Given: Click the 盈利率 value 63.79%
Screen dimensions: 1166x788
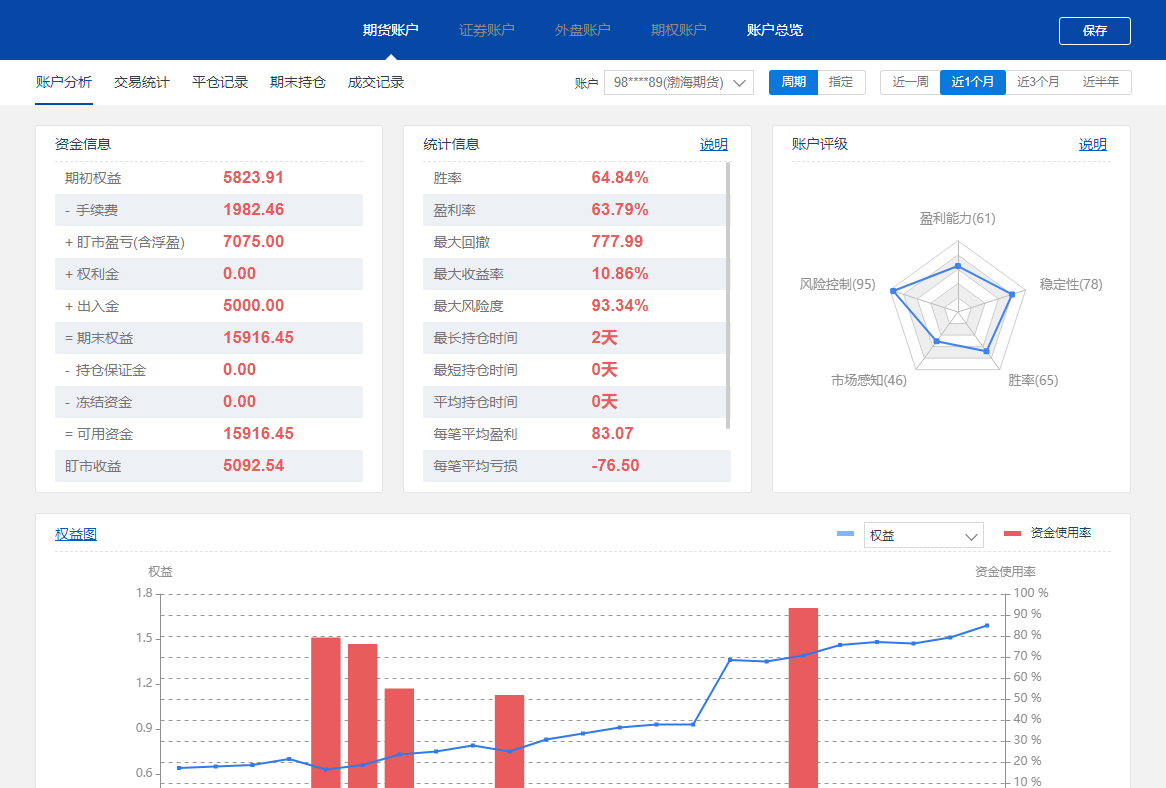Looking at the screenshot, I should (x=620, y=210).
